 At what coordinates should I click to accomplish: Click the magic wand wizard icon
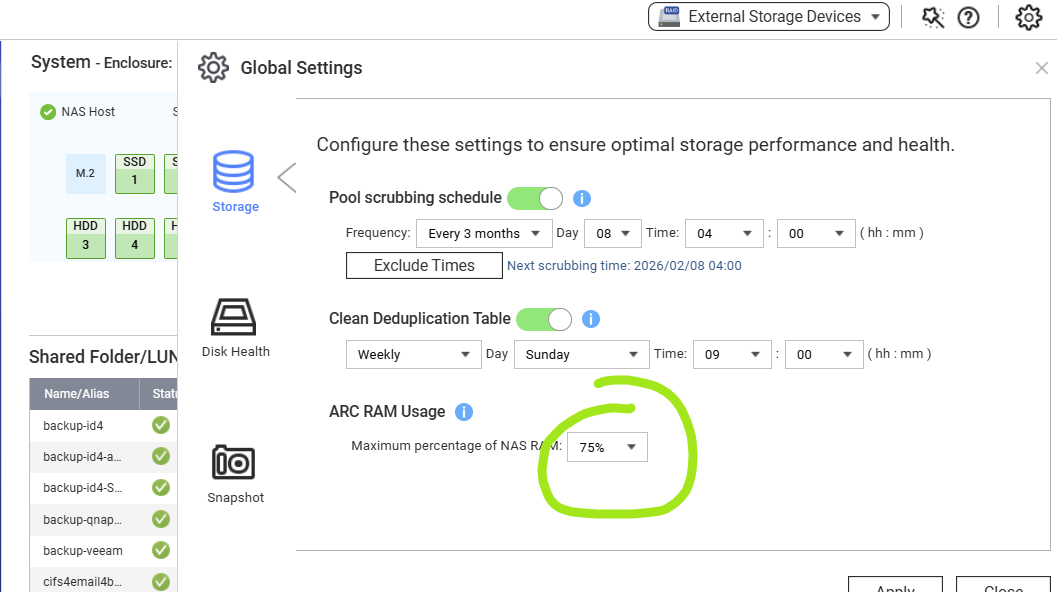[933, 17]
